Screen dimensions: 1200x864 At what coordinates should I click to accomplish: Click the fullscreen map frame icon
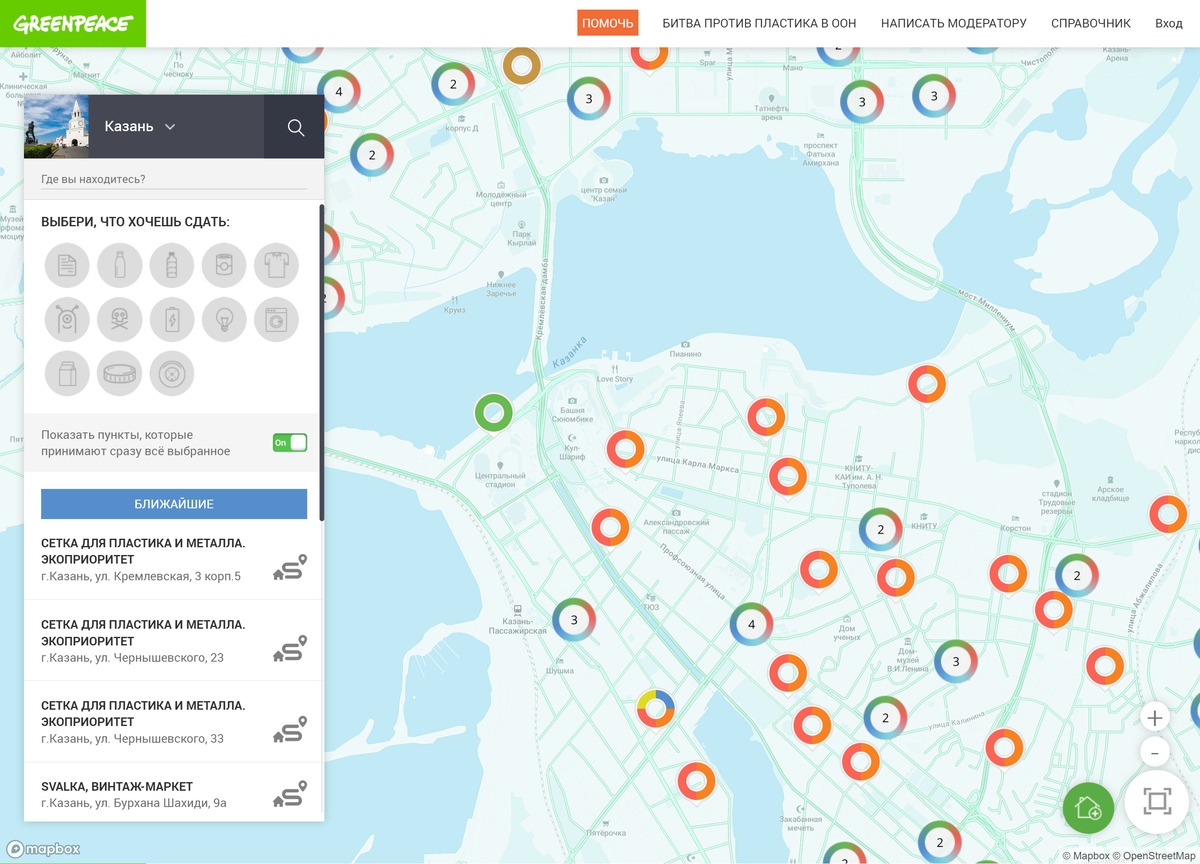(x=1157, y=801)
